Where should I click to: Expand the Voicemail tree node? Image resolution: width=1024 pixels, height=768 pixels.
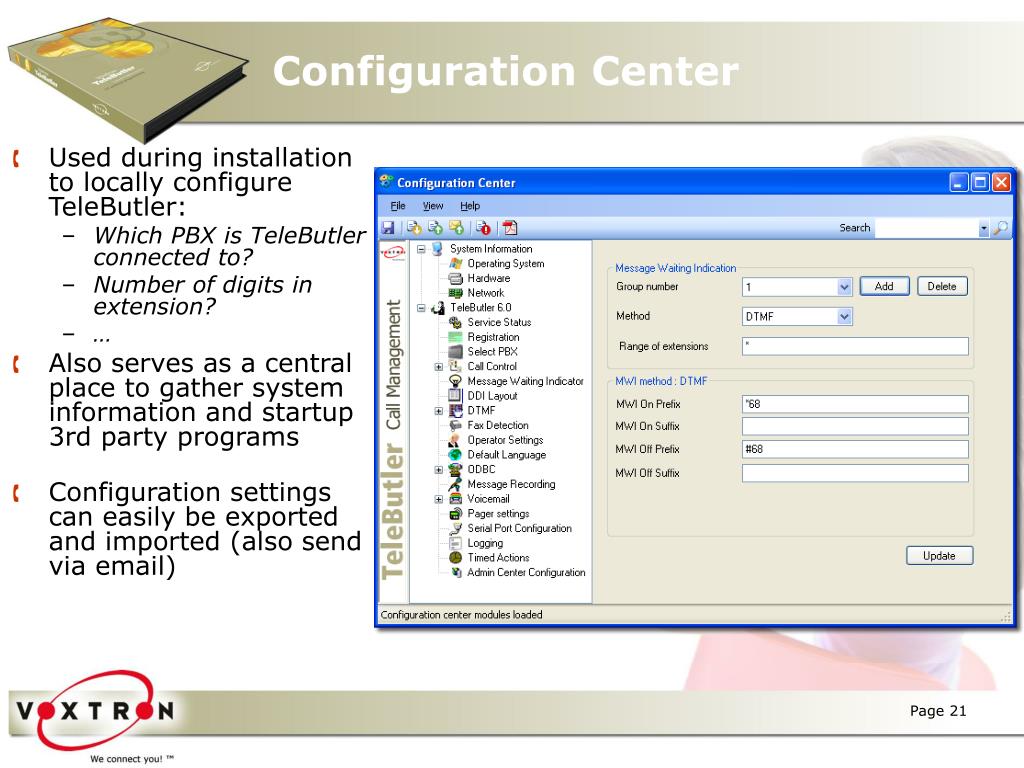439,500
